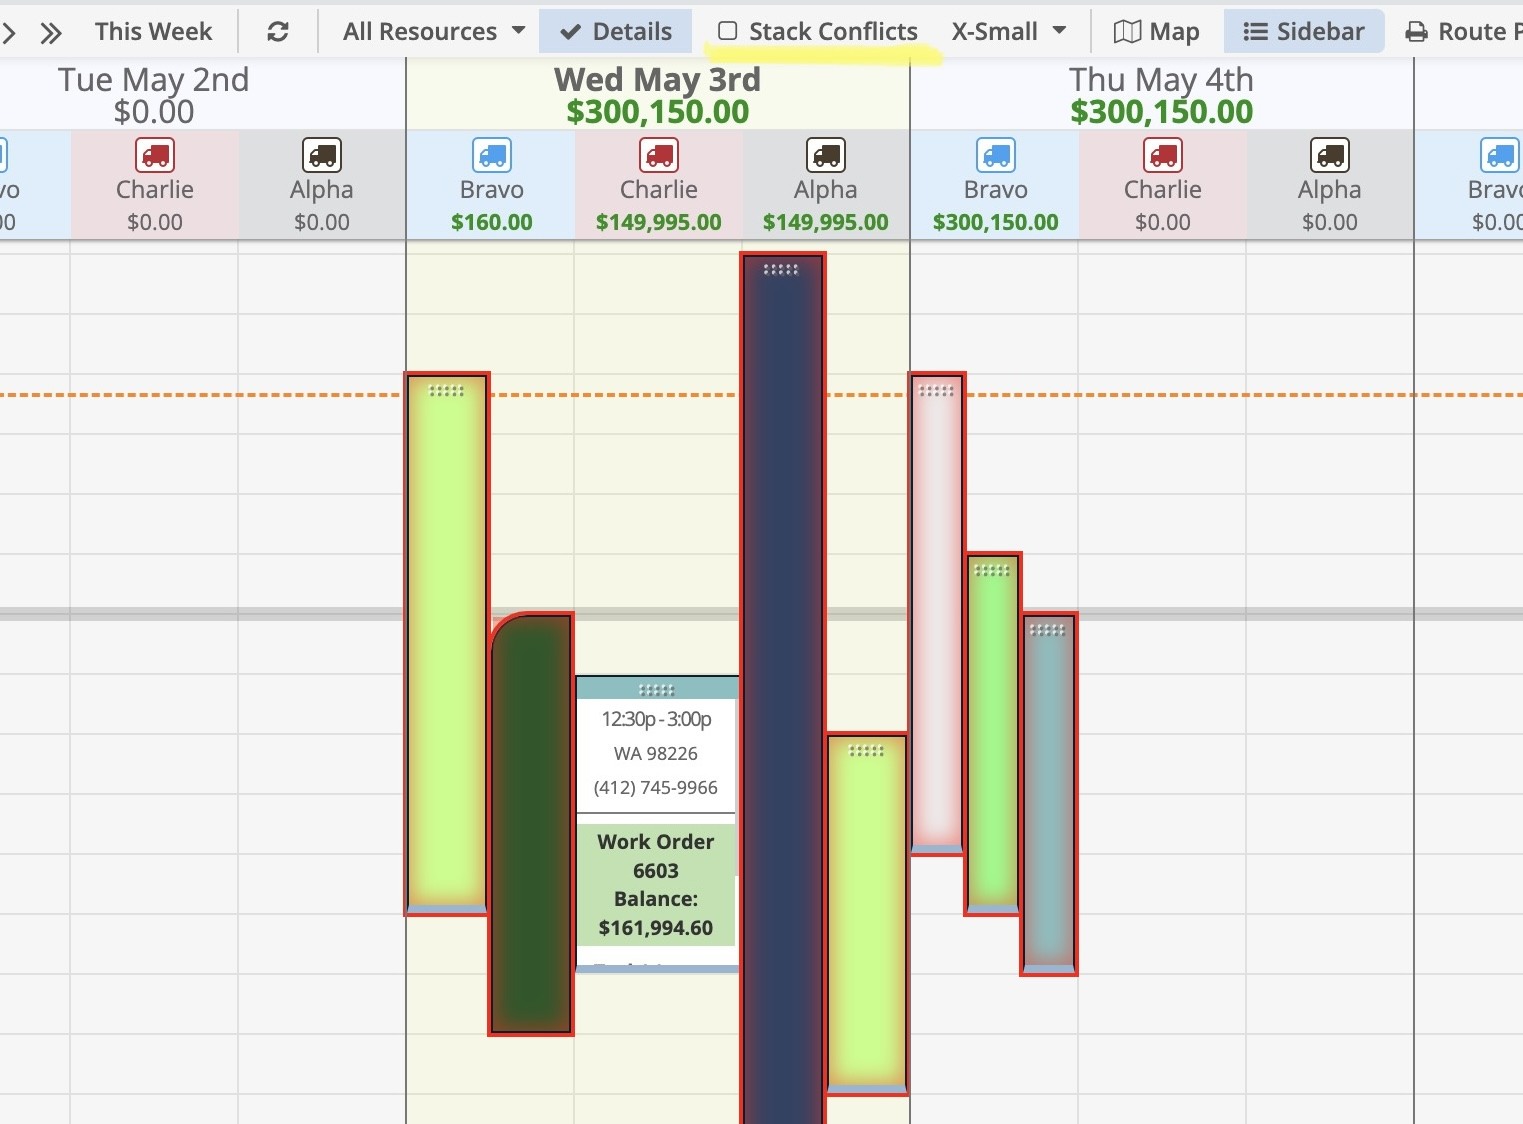Click the refresh schedule icon
The width and height of the screenshot is (1523, 1124).
[x=278, y=32]
